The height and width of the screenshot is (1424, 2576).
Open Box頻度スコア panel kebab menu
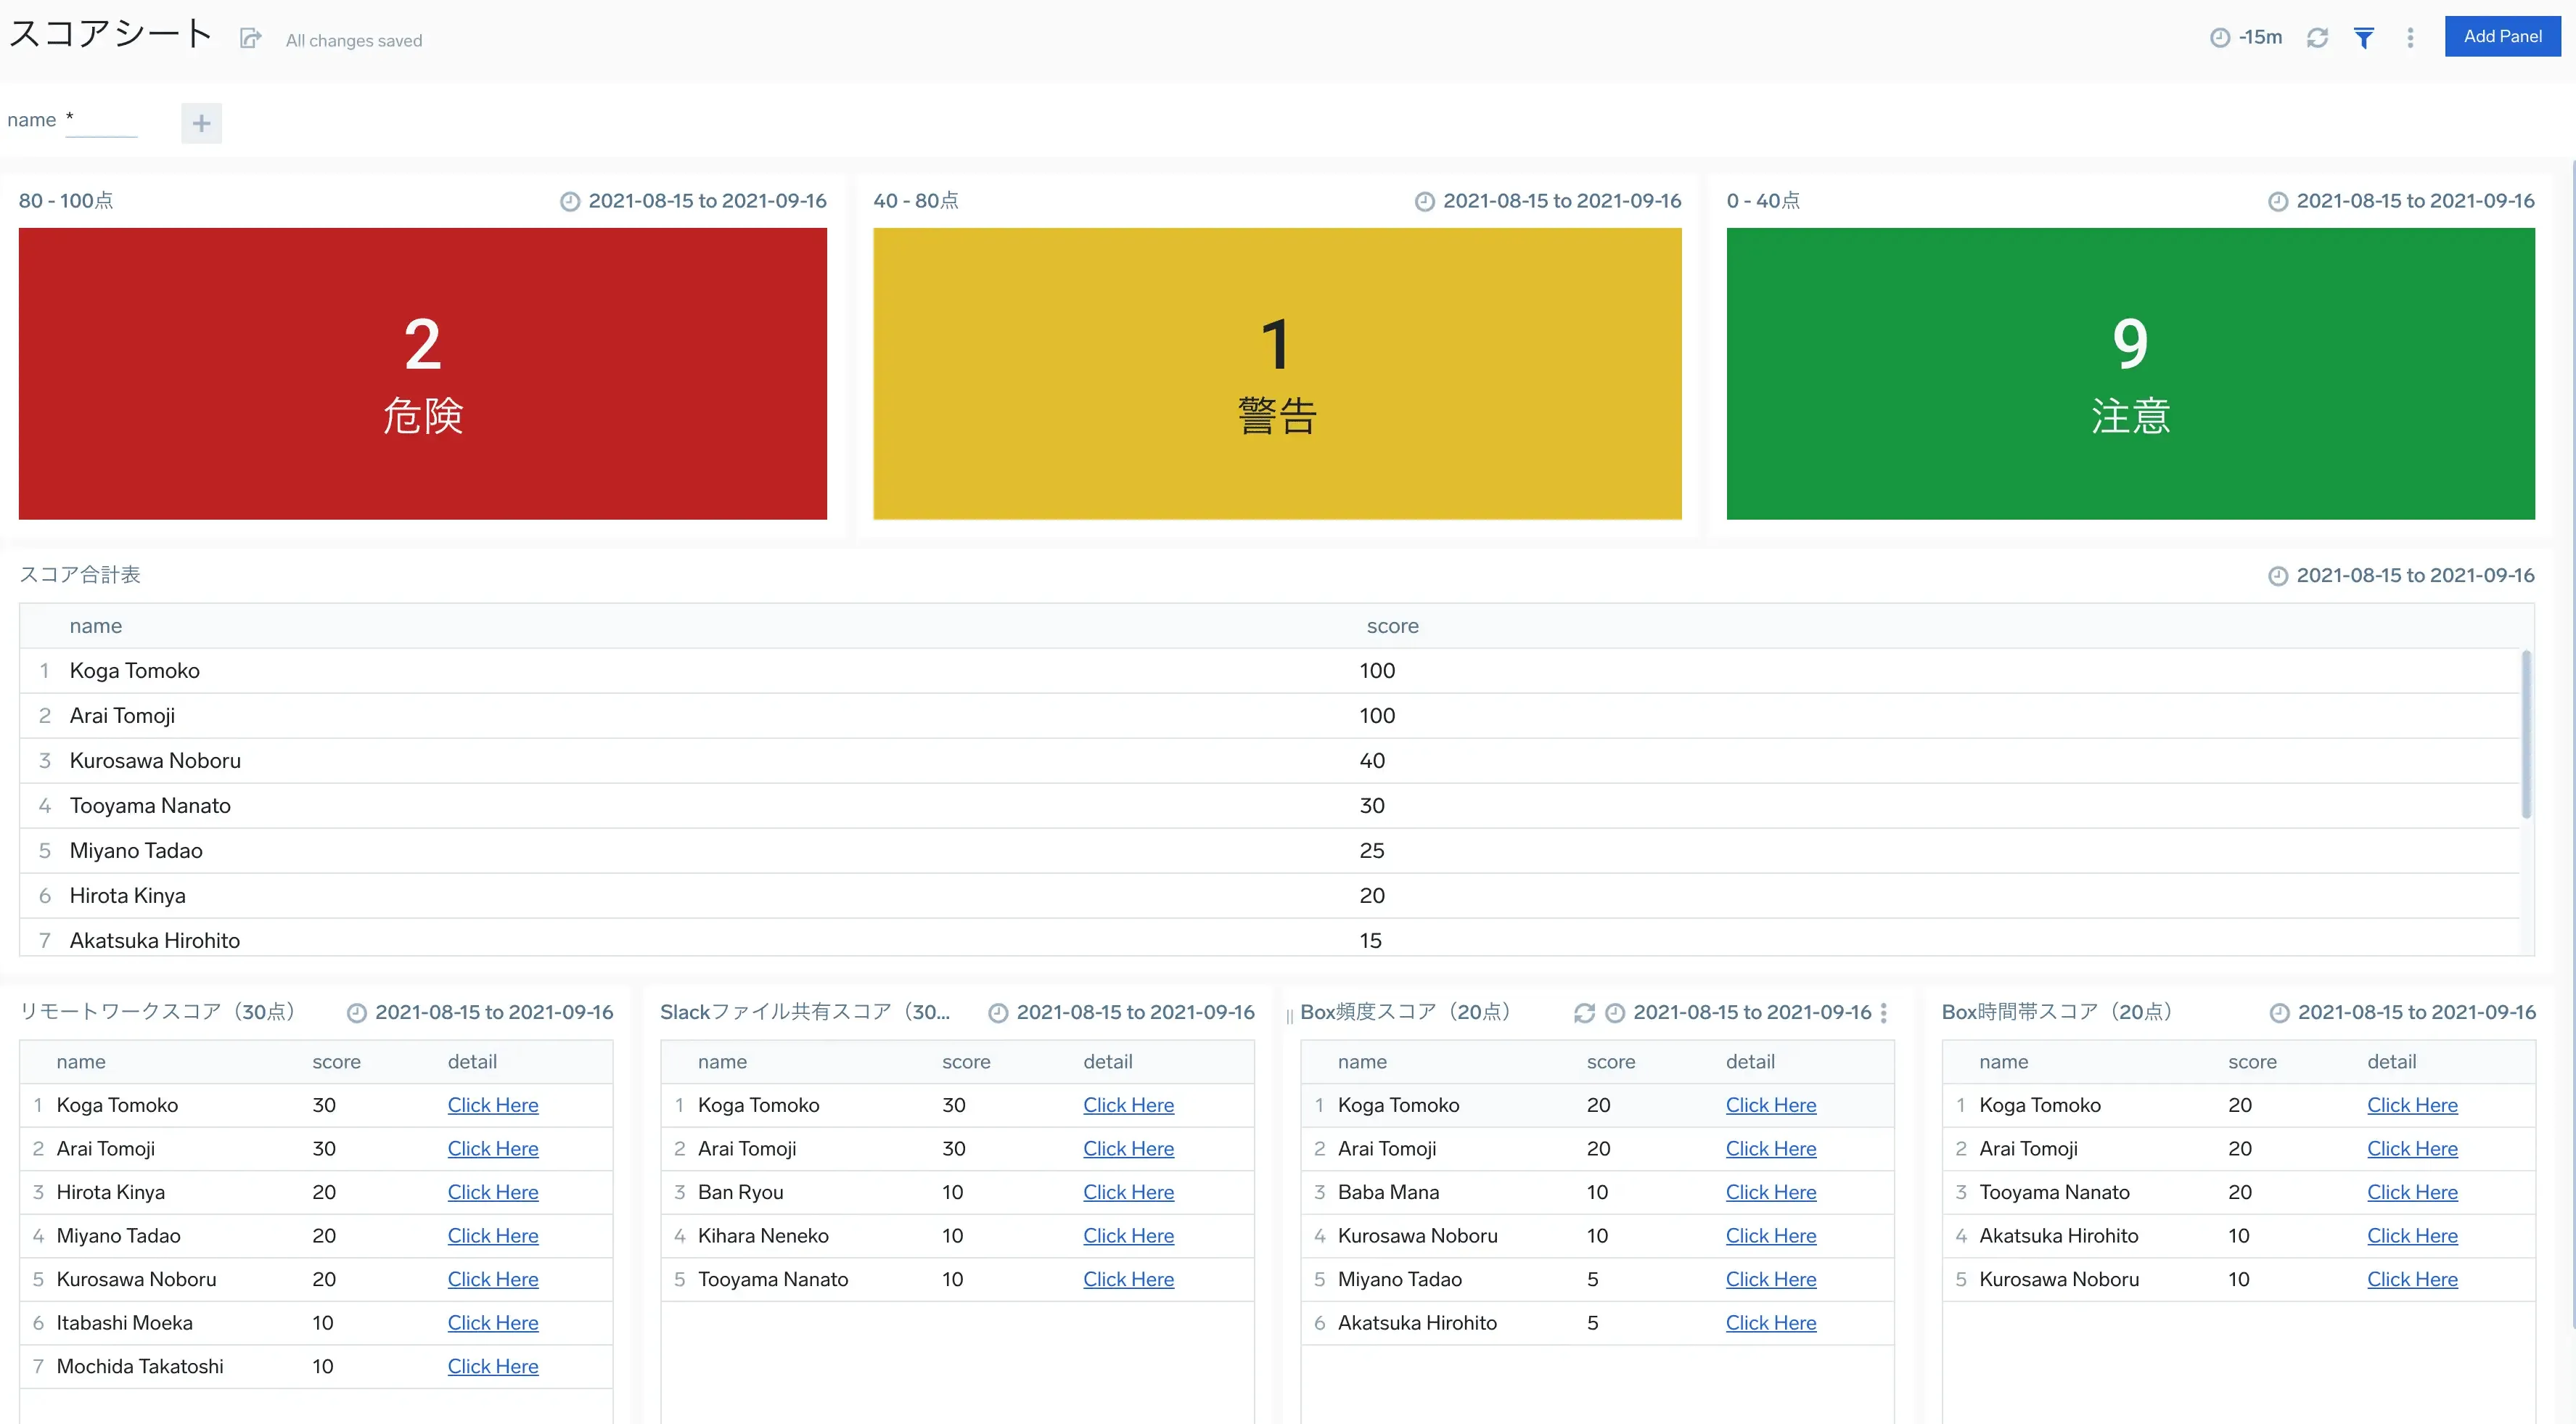1883,1013
